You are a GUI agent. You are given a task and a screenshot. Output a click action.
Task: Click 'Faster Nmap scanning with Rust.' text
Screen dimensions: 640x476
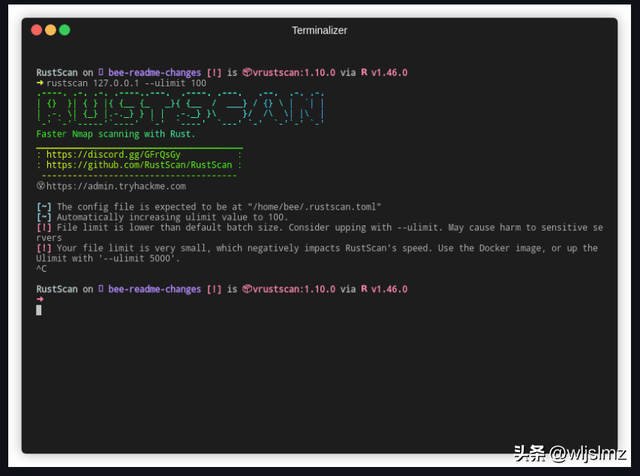pos(116,134)
